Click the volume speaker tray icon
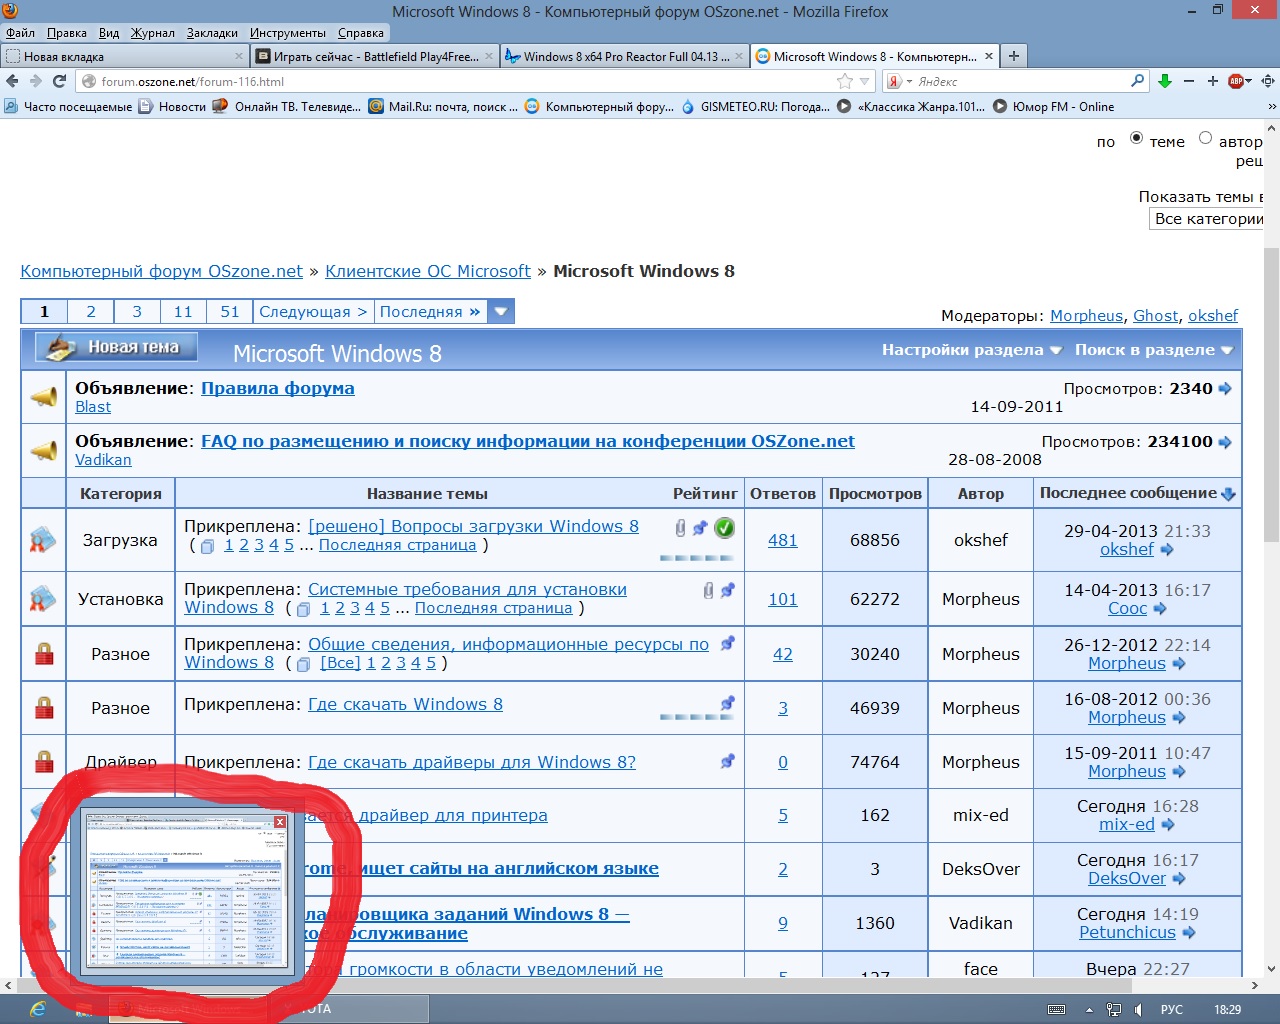Screen dimensions: 1280x1024 click(1140, 1010)
